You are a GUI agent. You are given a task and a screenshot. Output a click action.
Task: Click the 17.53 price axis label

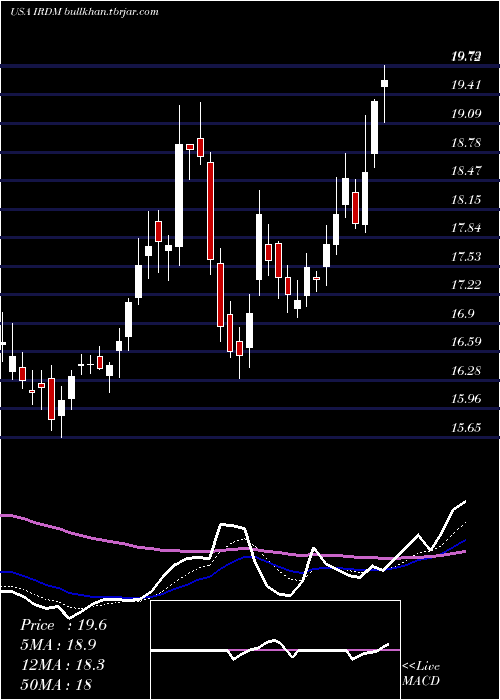click(x=466, y=256)
